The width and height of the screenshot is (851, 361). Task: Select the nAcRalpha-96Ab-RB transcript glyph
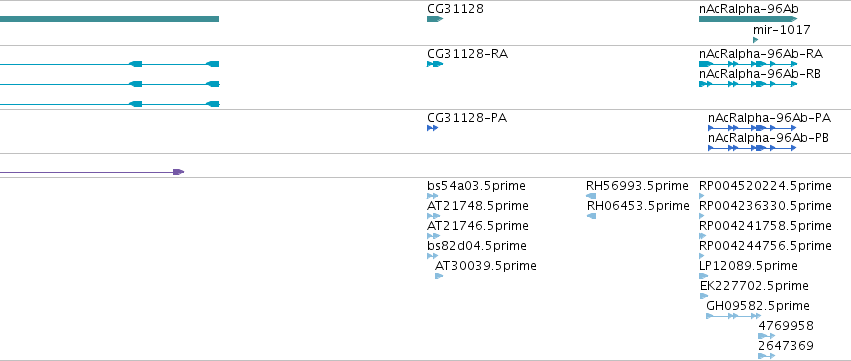tap(748, 84)
